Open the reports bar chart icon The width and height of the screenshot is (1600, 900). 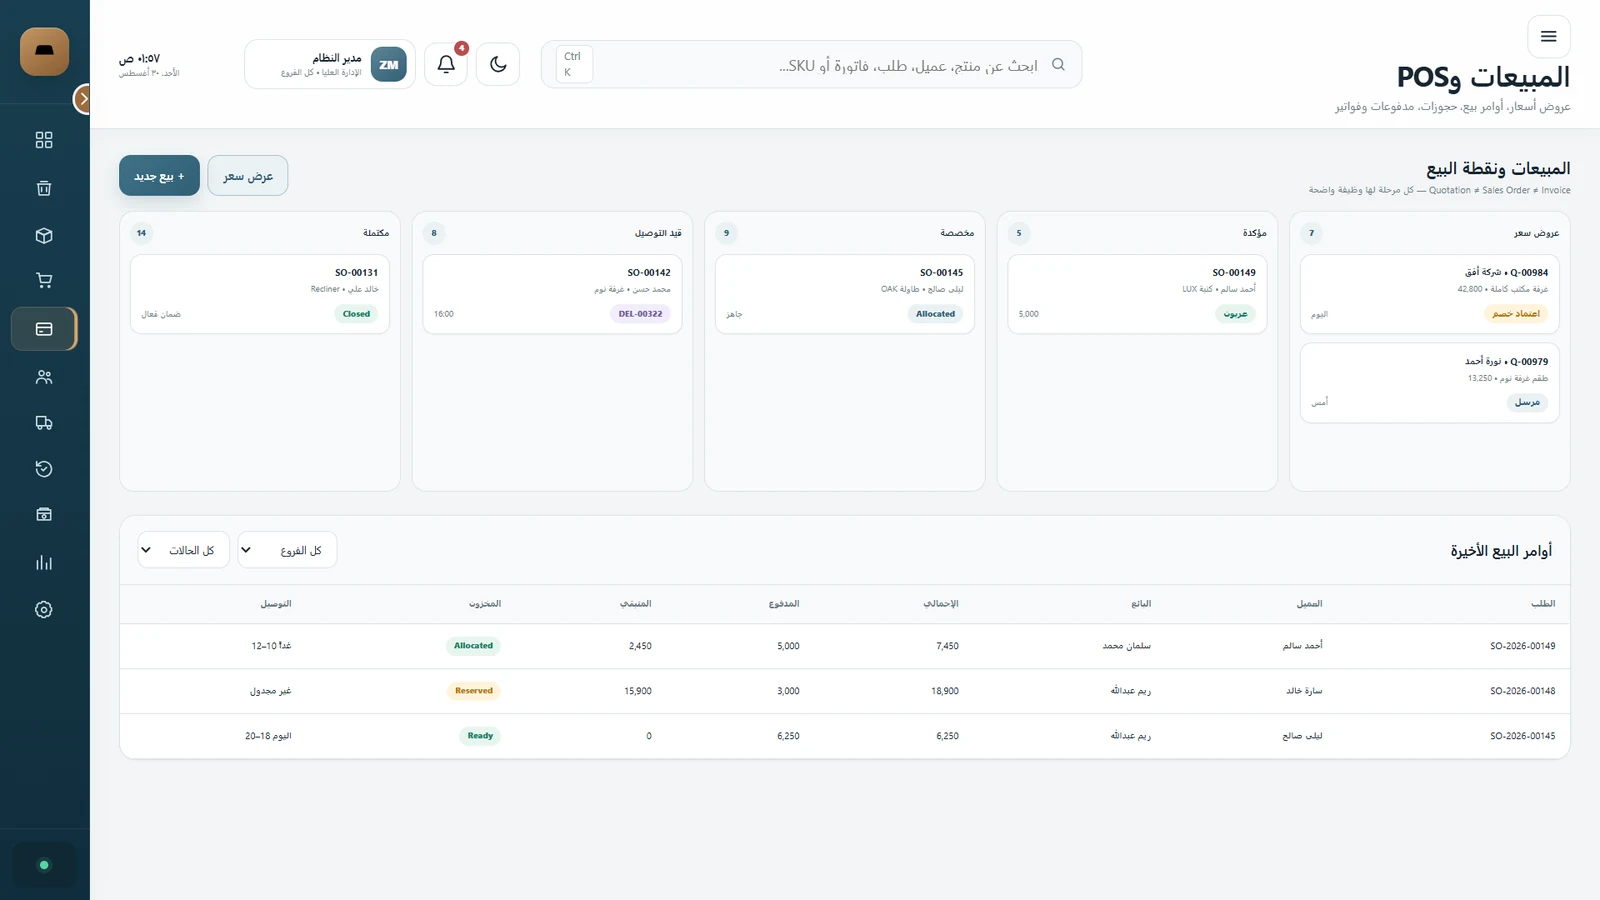(x=44, y=563)
